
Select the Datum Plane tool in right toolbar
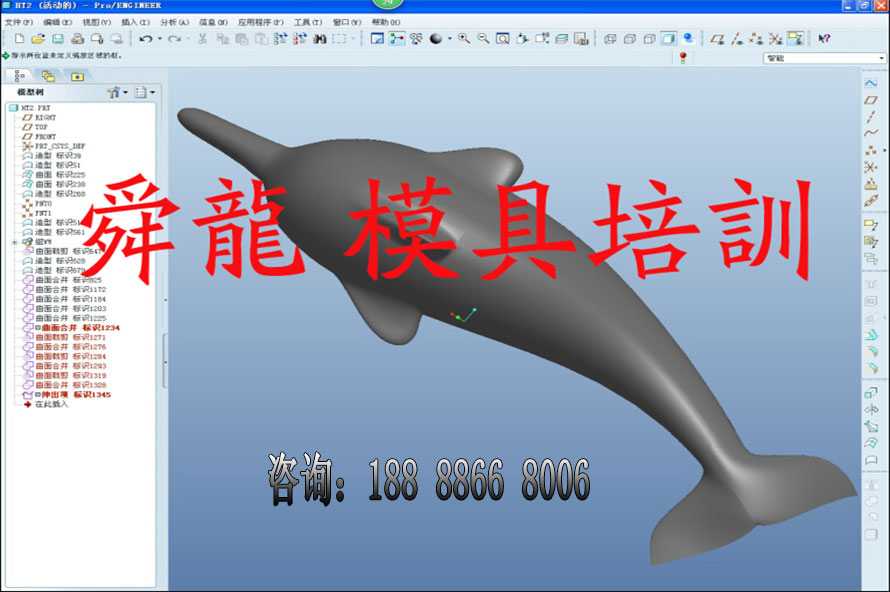click(871, 100)
